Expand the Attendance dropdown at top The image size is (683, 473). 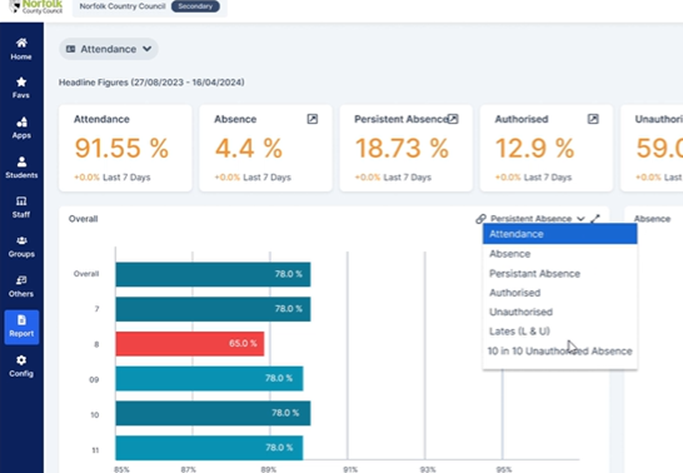click(109, 48)
